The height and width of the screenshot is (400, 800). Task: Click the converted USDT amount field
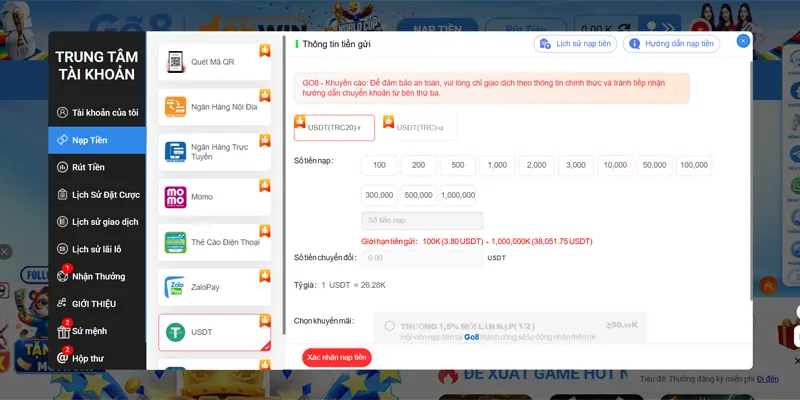[422, 258]
